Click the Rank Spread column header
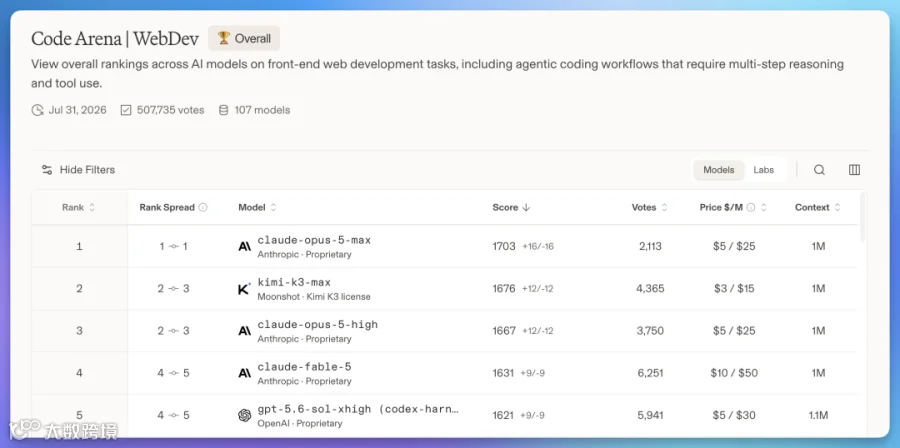The height and width of the screenshot is (448, 900). tap(167, 208)
